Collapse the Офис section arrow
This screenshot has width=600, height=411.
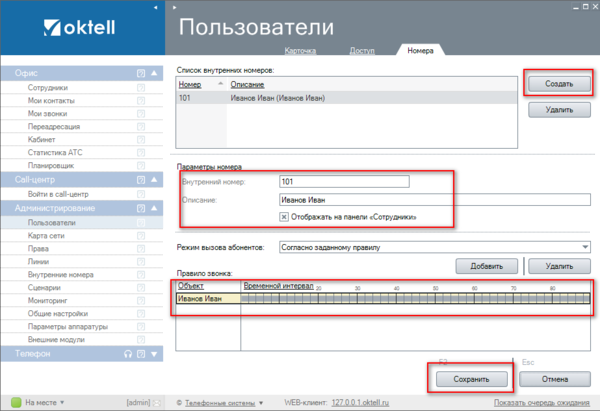click(153, 73)
